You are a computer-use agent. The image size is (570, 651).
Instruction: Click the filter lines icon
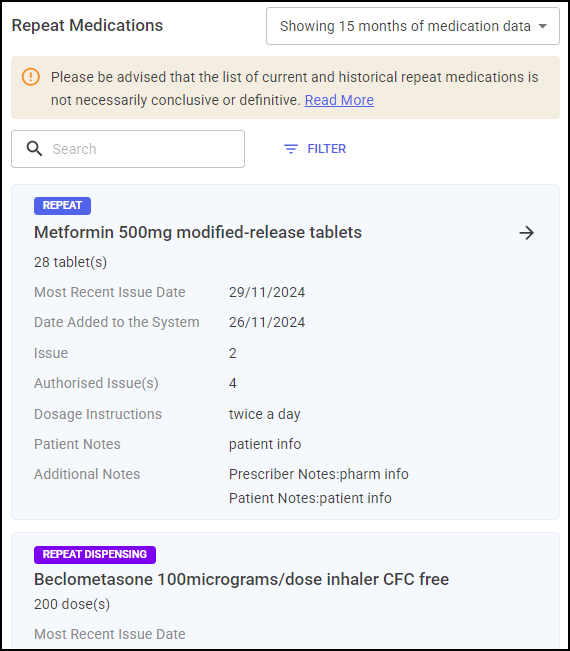coord(291,149)
